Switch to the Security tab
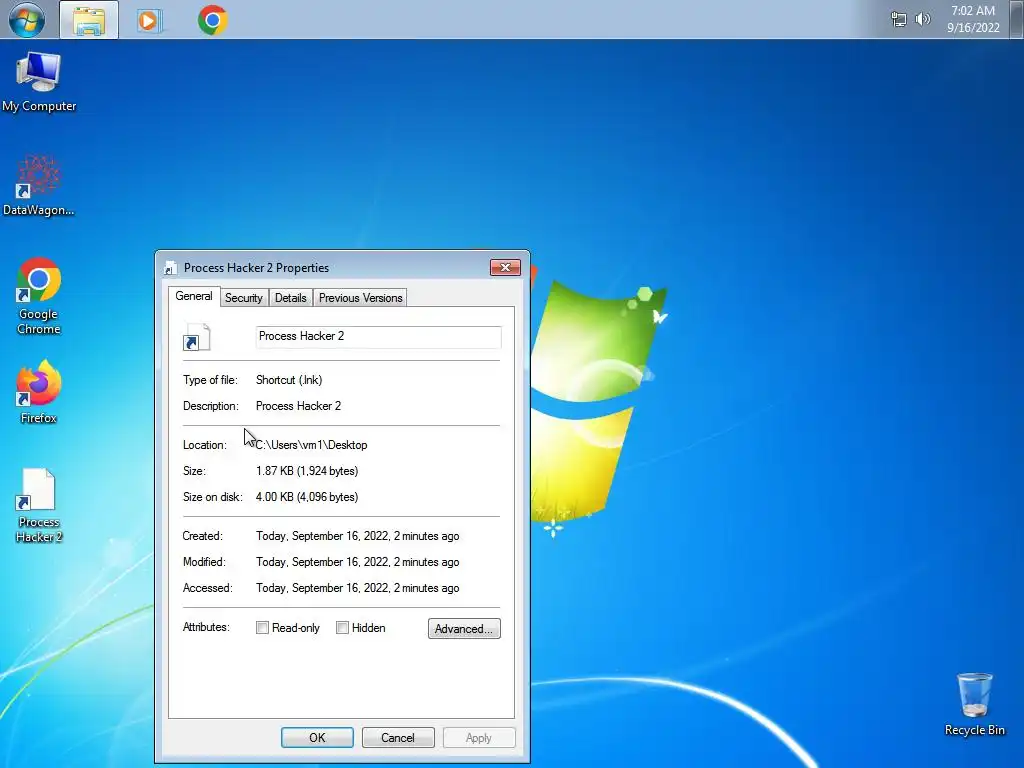The image size is (1024, 768). tap(244, 298)
